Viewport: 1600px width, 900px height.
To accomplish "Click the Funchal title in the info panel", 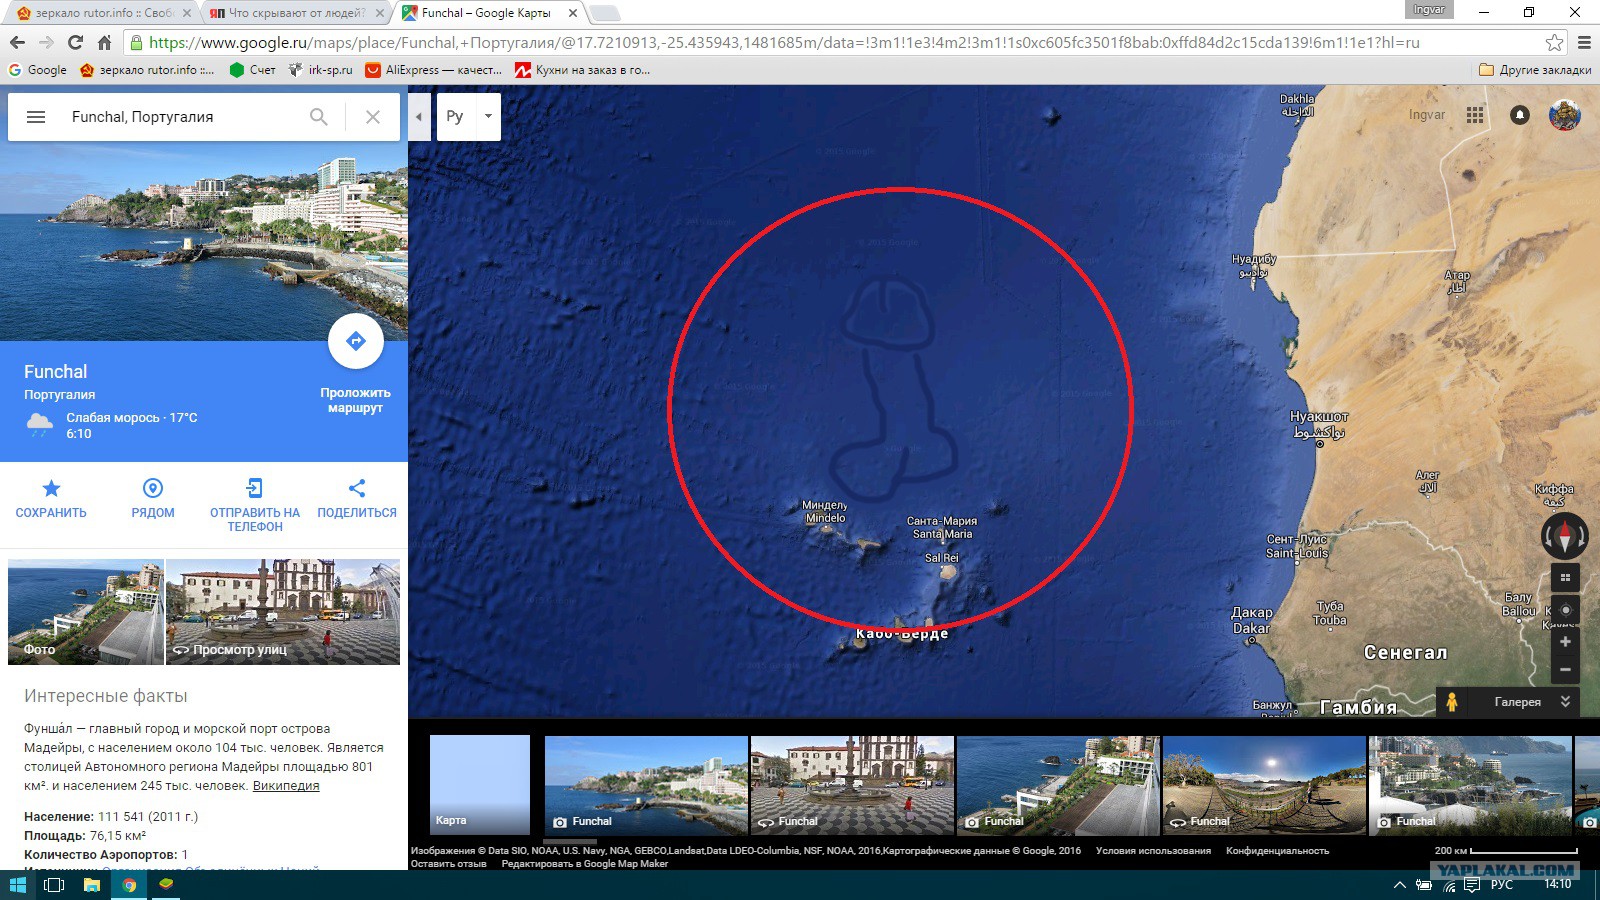I will pyautogui.click(x=56, y=372).
